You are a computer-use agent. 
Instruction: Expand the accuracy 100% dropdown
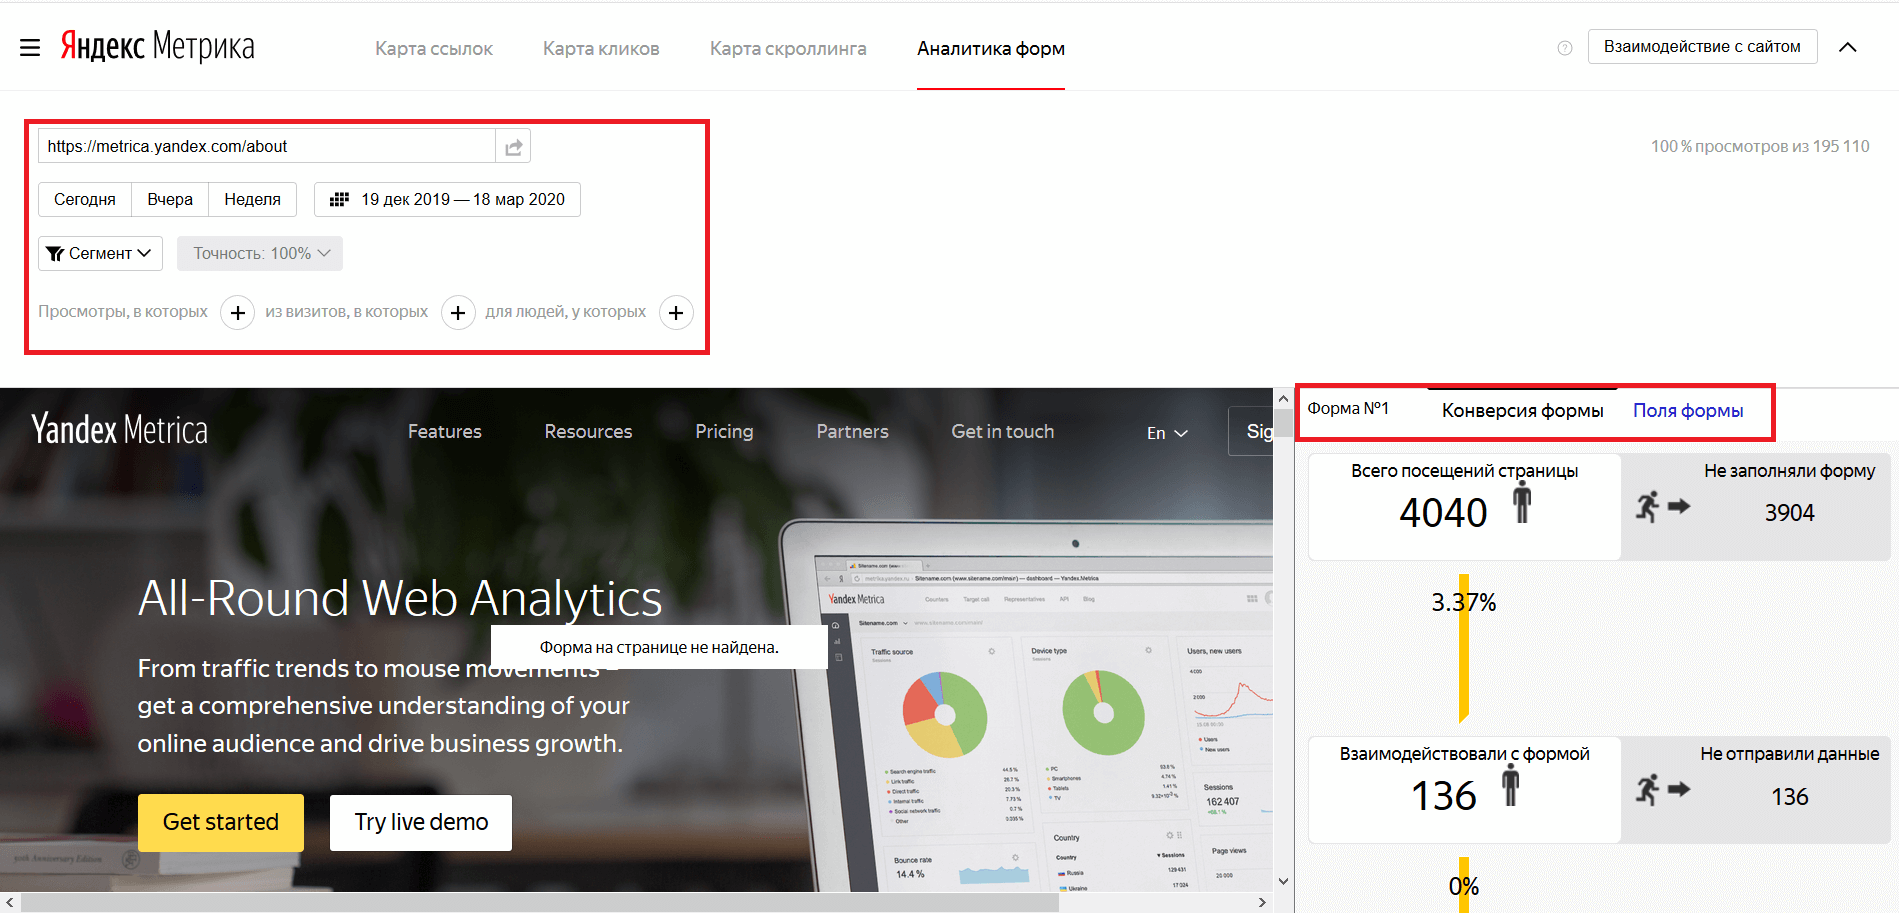pyautogui.click(x=260, y=254)
